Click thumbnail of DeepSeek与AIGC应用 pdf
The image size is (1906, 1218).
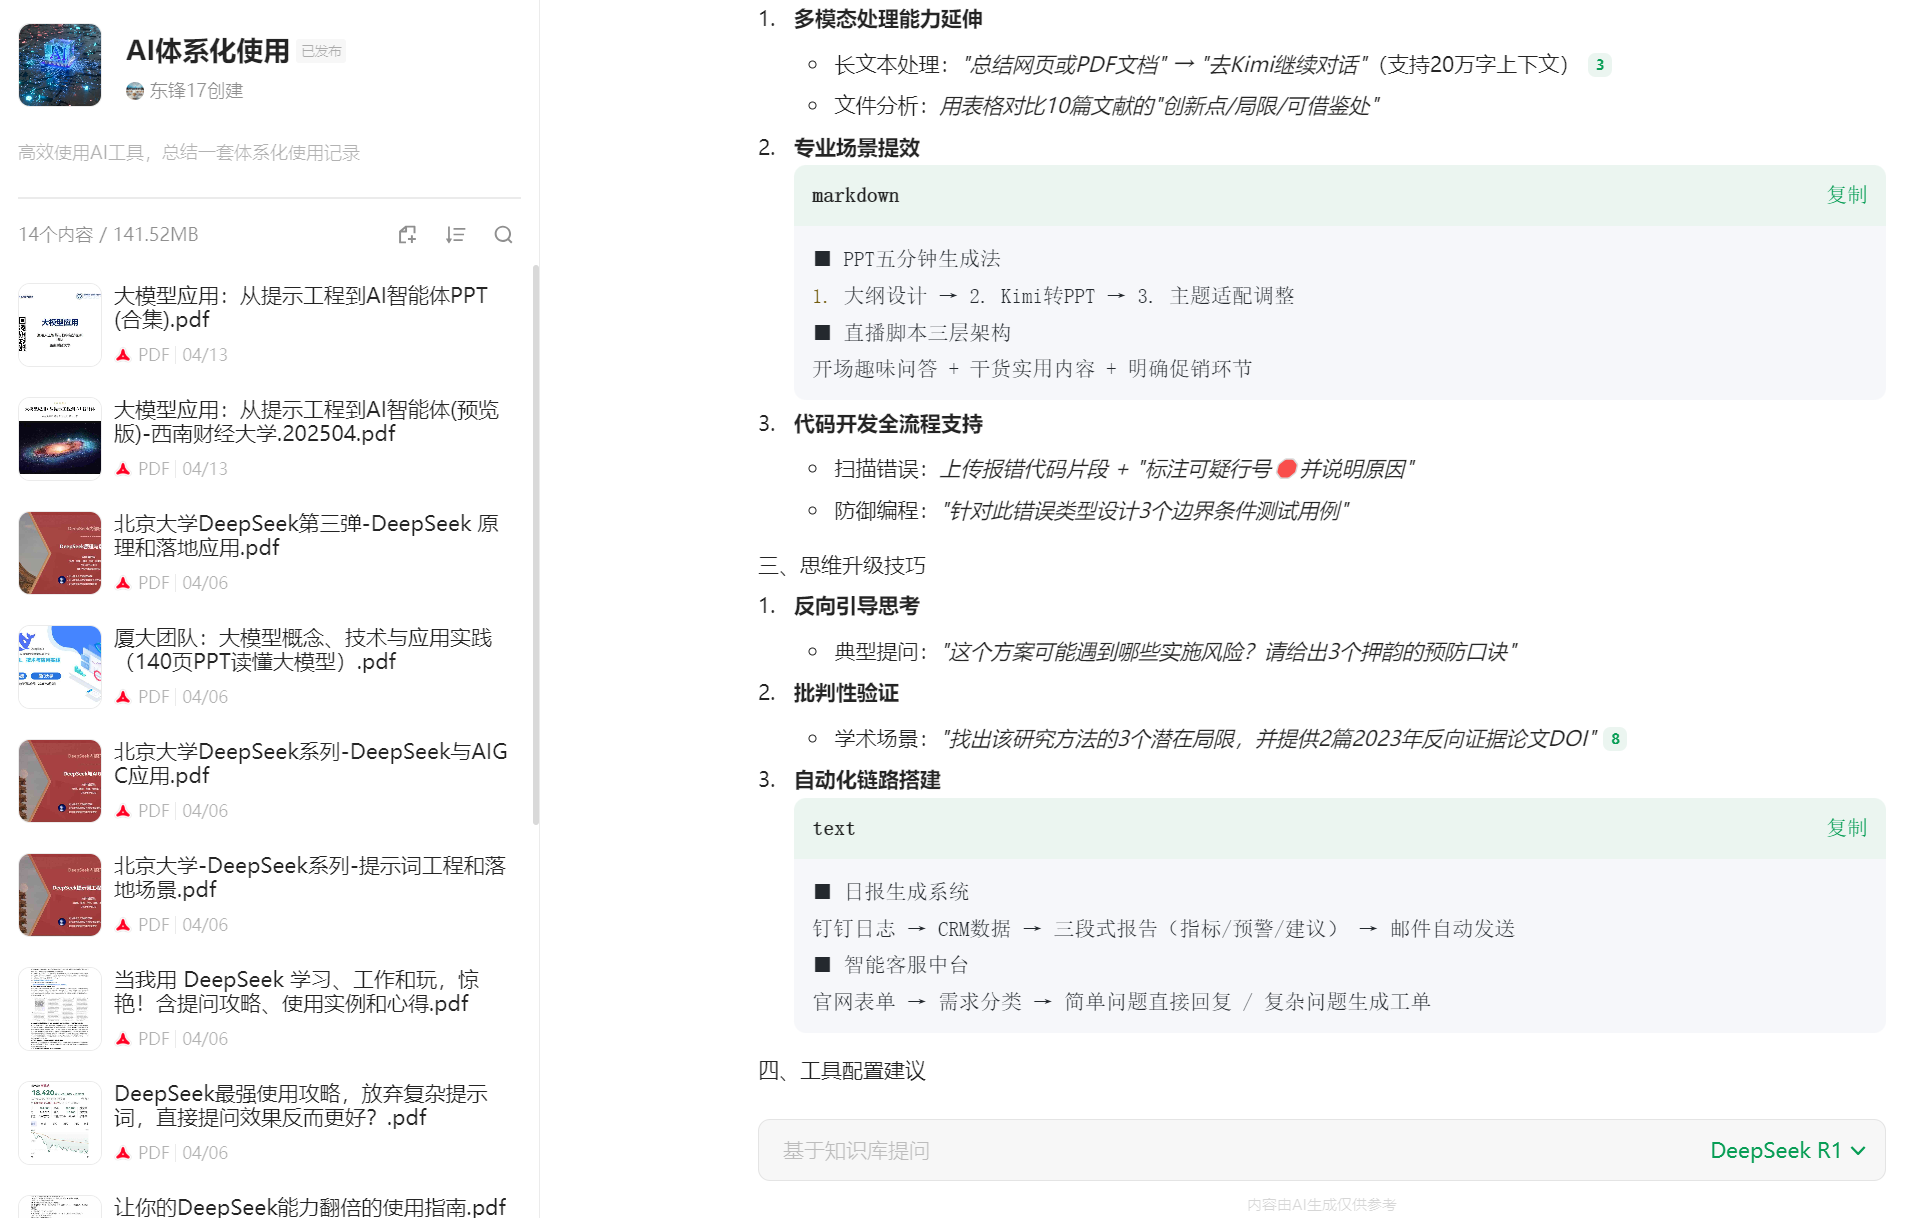pos(60,780)
